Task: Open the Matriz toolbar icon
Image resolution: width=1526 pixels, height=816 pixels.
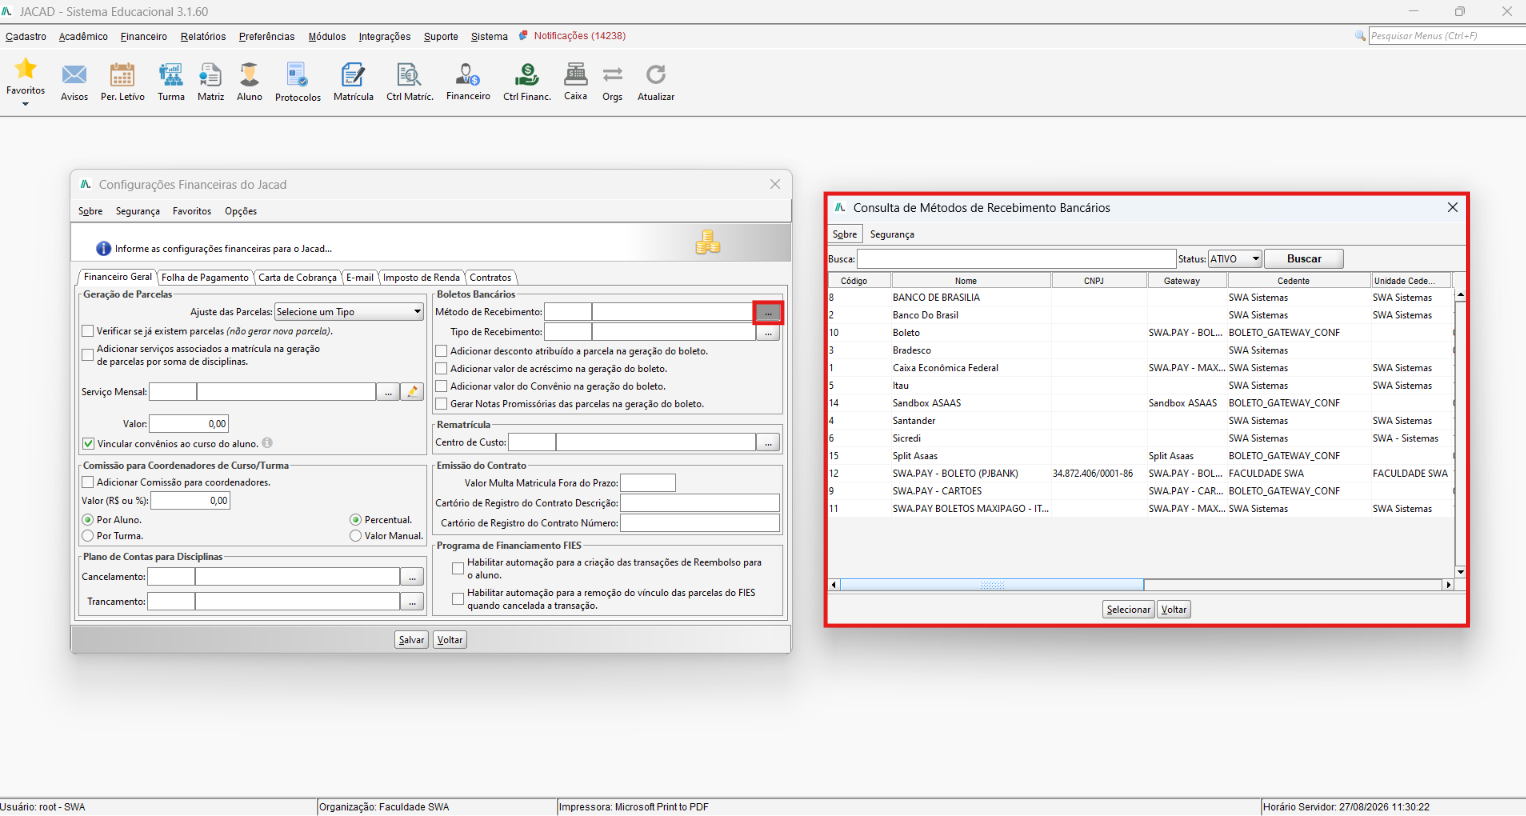Action: 210,75
